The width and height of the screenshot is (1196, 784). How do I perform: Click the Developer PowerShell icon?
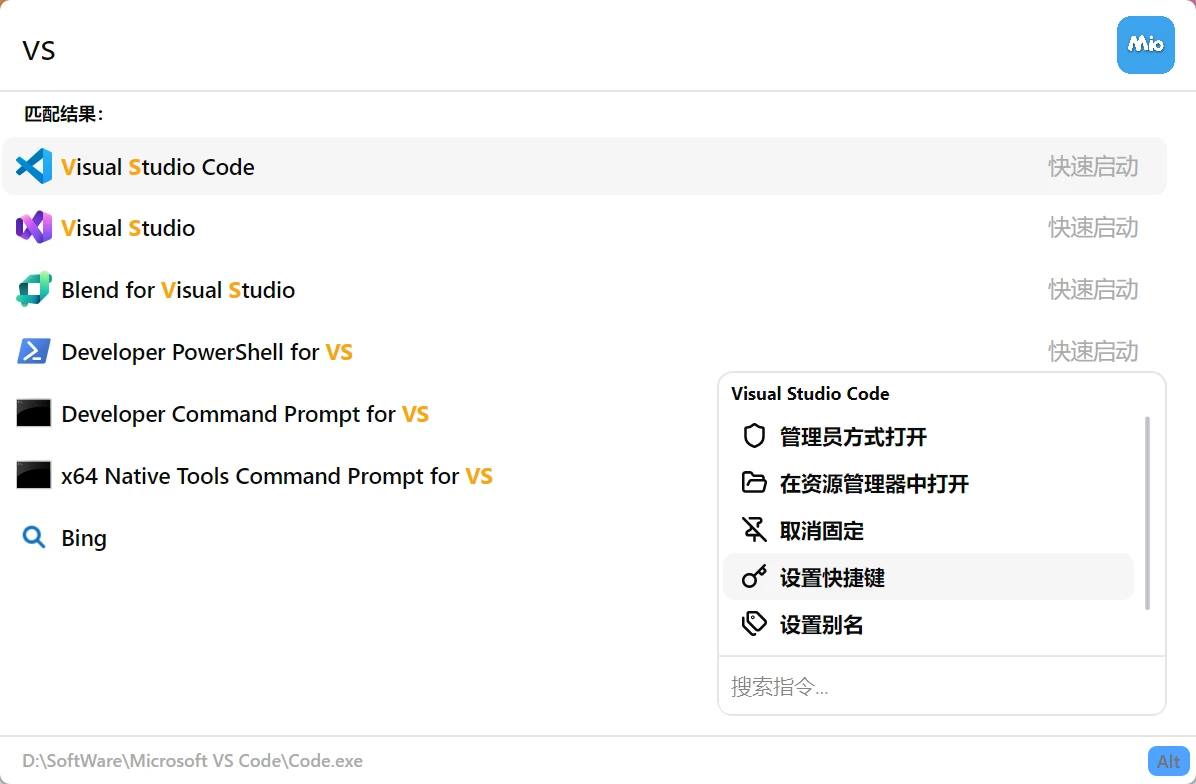34,352
